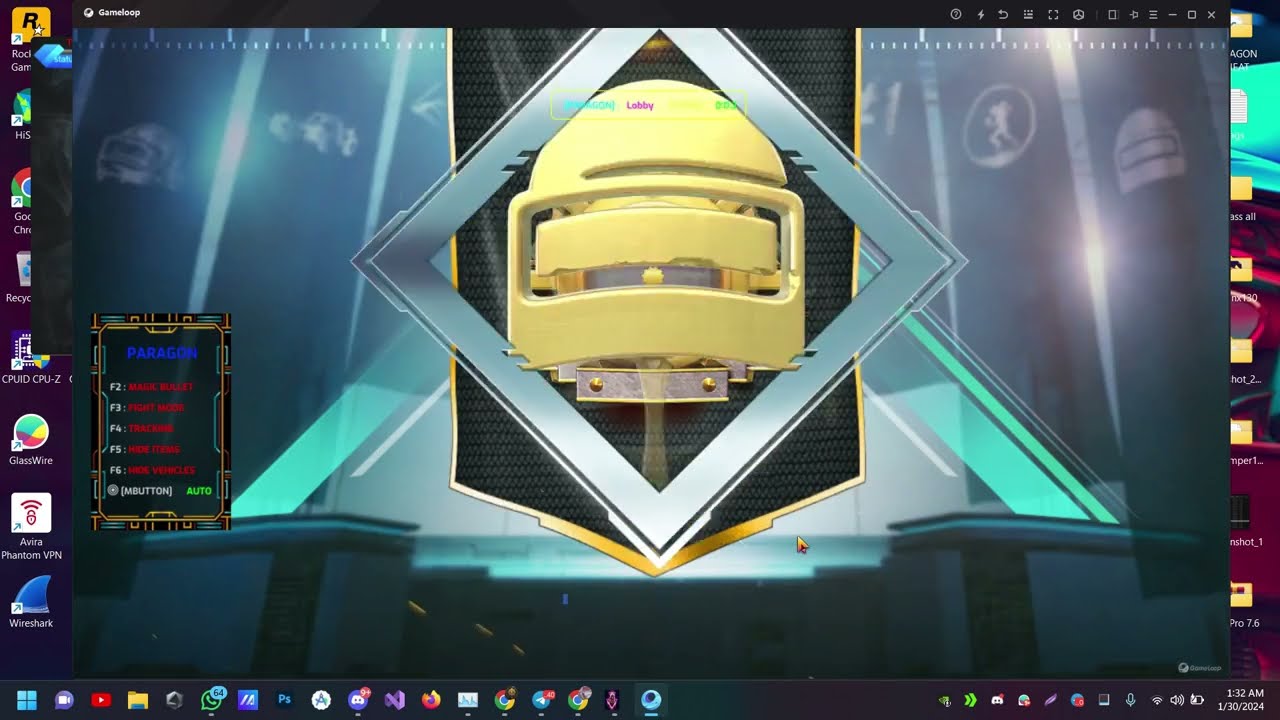The image size is (1280, 720).
Task: Open Discord from the taskbar
Action: click(x=357, y=700)
